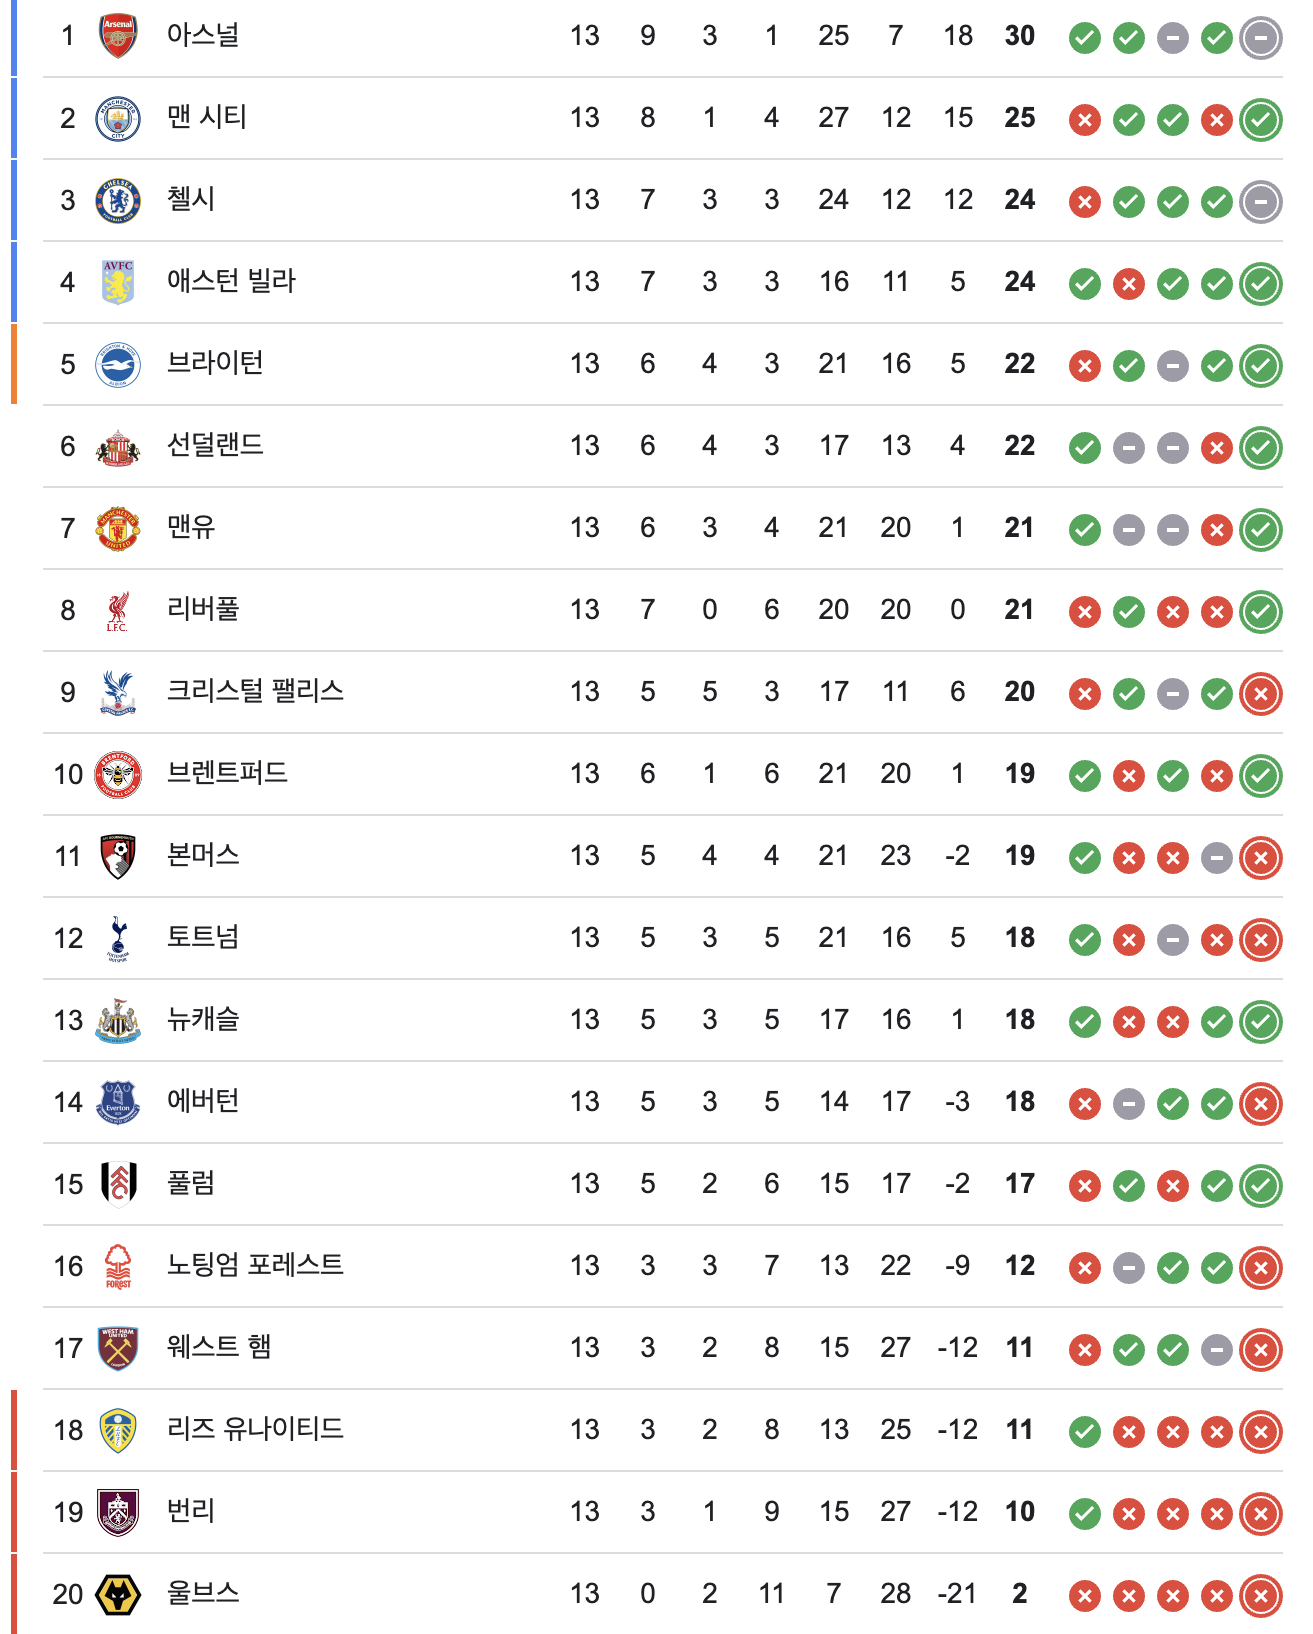Open the 리즈 유나이티드 team page
Screen dimensions: 1313x1634
click(255, 1429)
